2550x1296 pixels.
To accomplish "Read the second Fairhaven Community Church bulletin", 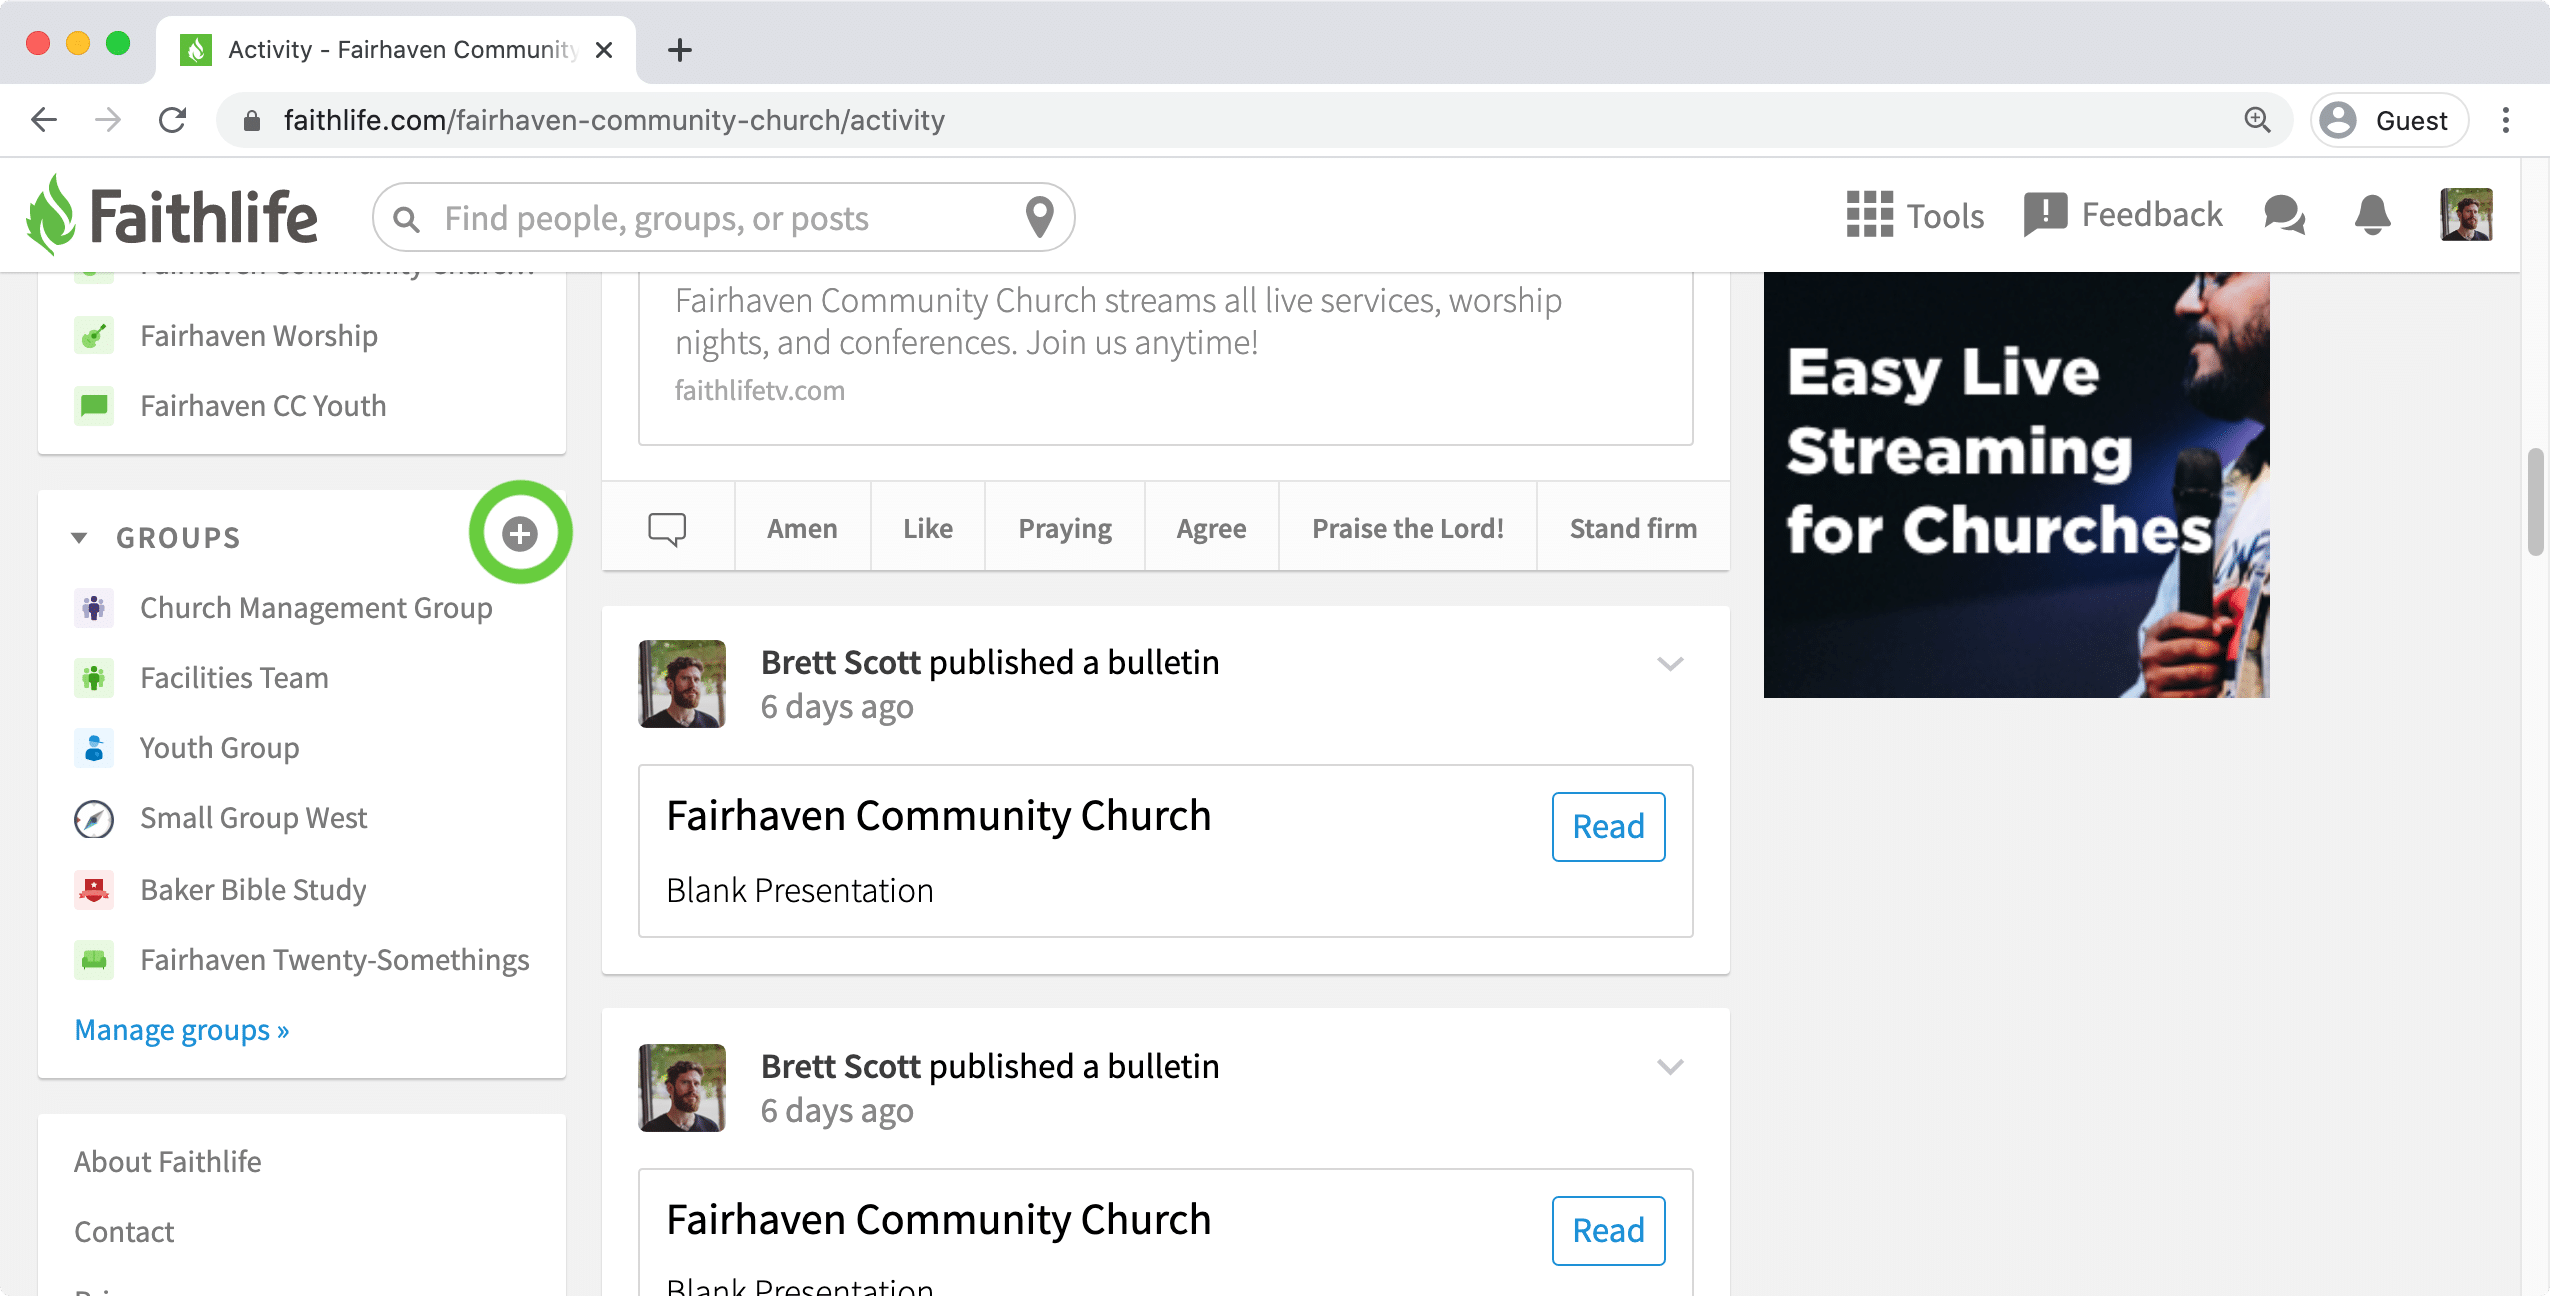I will 1608,1231.
